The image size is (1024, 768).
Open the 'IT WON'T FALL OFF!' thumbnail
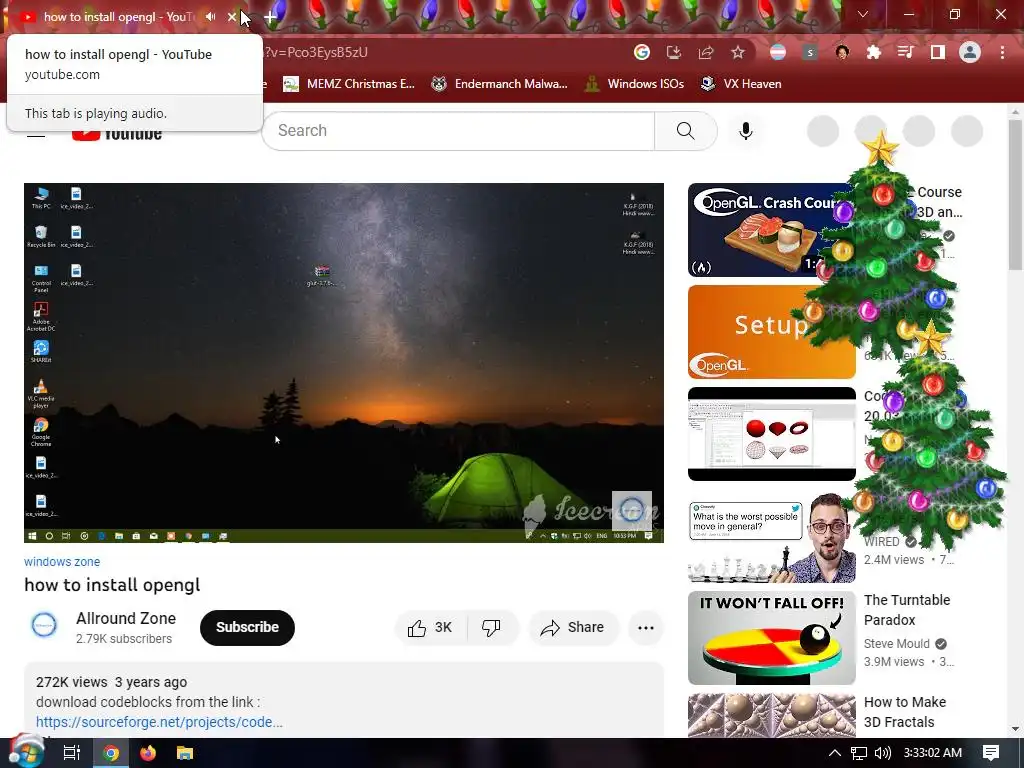click(x=771, y=638)
